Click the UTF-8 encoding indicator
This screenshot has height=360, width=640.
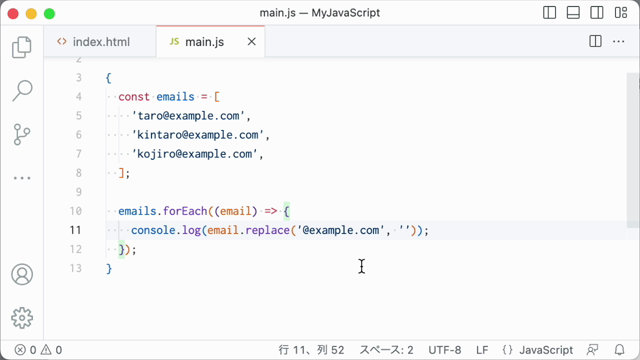(444, 350)
